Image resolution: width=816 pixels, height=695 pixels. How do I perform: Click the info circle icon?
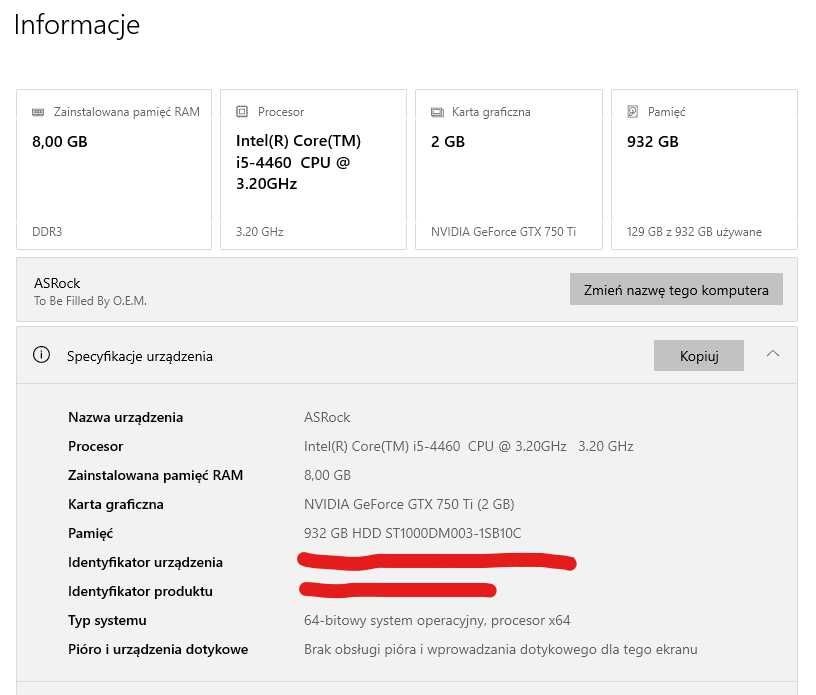click(x=41, y=355)
